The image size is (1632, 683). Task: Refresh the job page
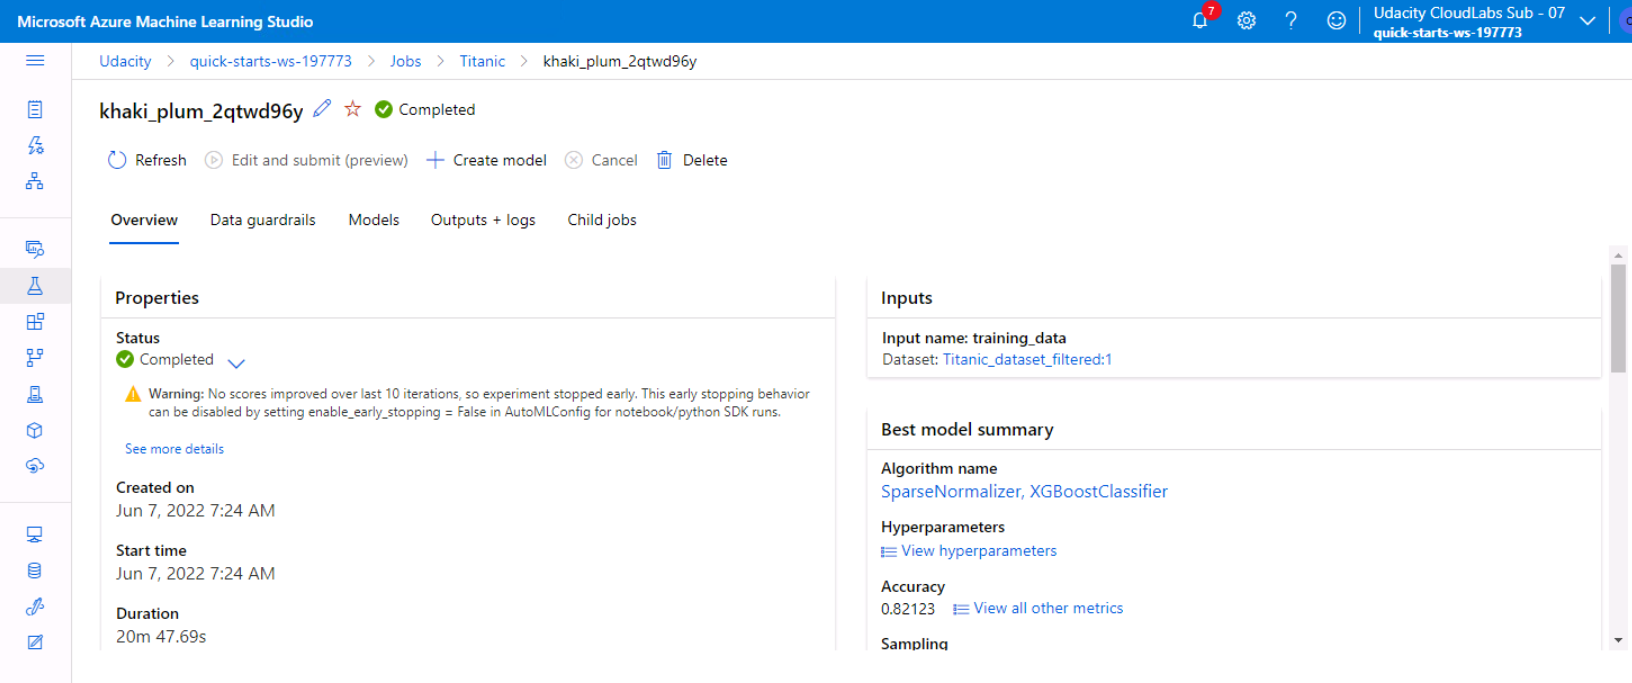click(147, 160)
